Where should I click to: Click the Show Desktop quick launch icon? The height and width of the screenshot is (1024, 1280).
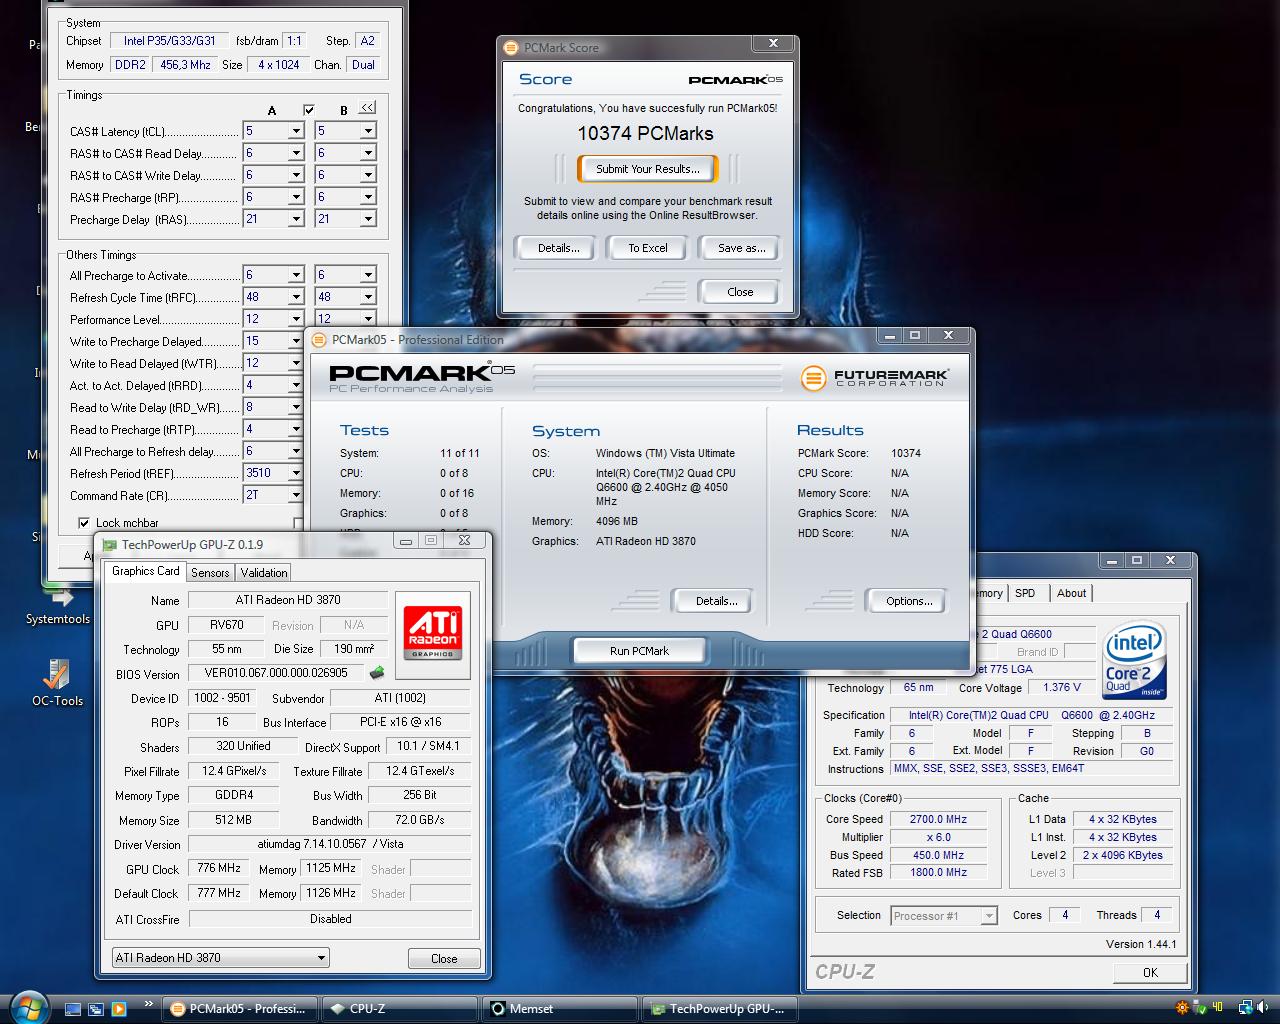(72, 1009)
